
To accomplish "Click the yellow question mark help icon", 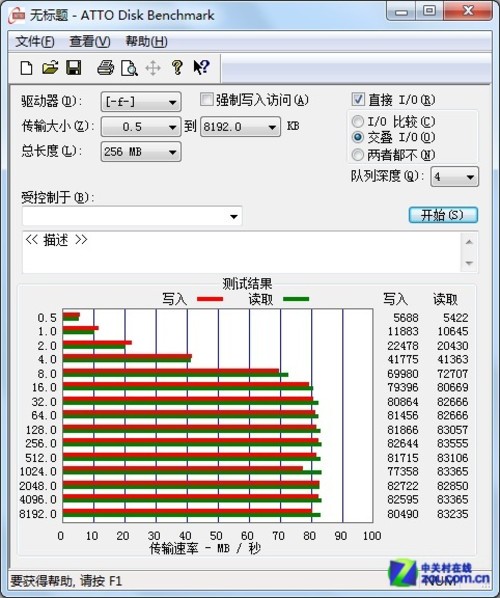I will [177, 68].
